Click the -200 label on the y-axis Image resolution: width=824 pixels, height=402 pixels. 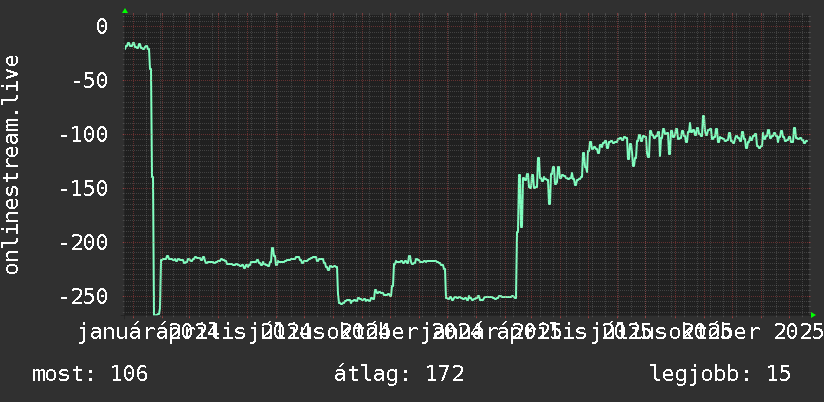coord(84,243)
